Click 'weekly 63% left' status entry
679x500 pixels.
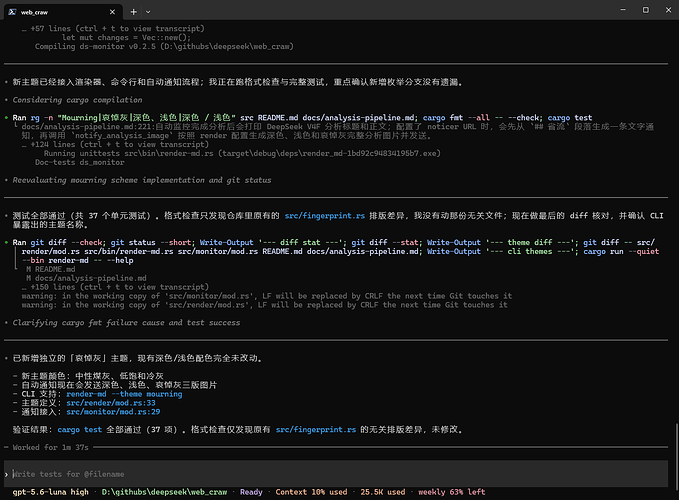[x=451, y=492]
